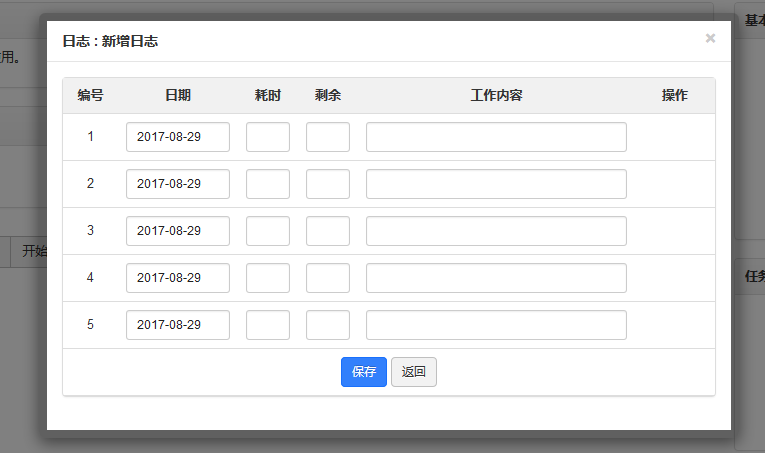
Task: Select the 工作内容 field in row 2
Action: tap(497, 184)
